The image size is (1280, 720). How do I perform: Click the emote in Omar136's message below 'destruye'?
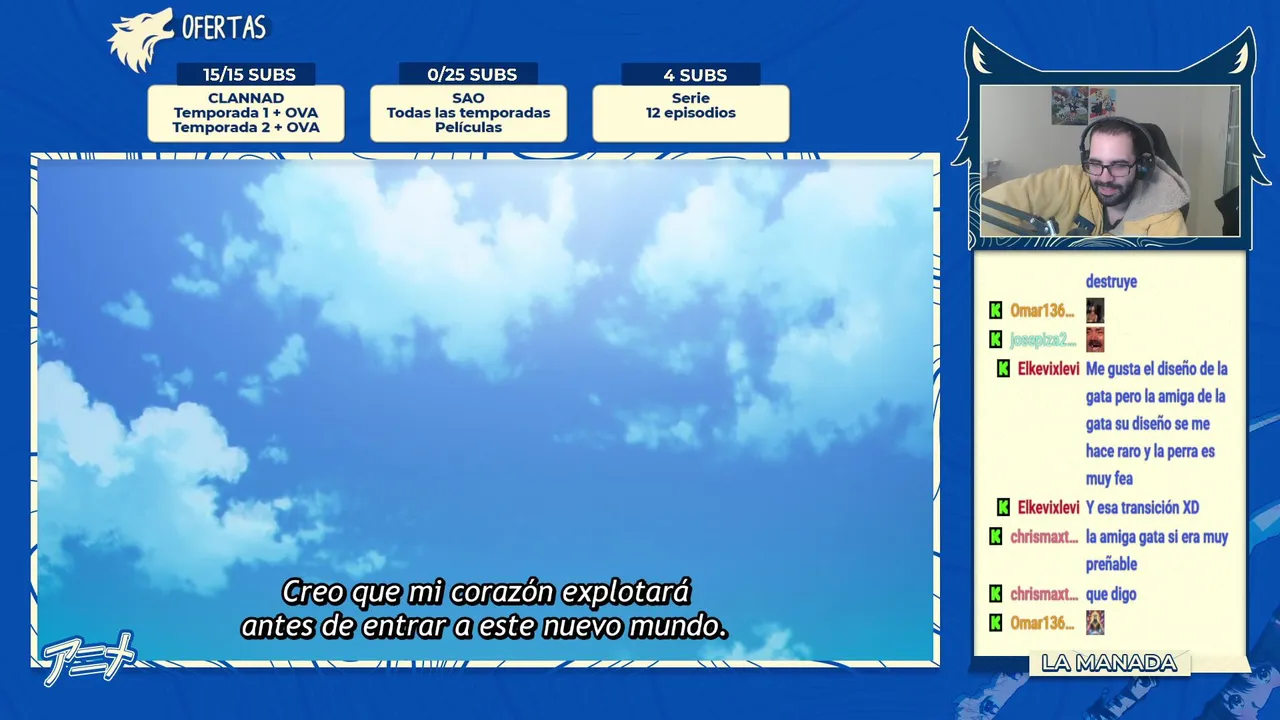(1095, 310)
